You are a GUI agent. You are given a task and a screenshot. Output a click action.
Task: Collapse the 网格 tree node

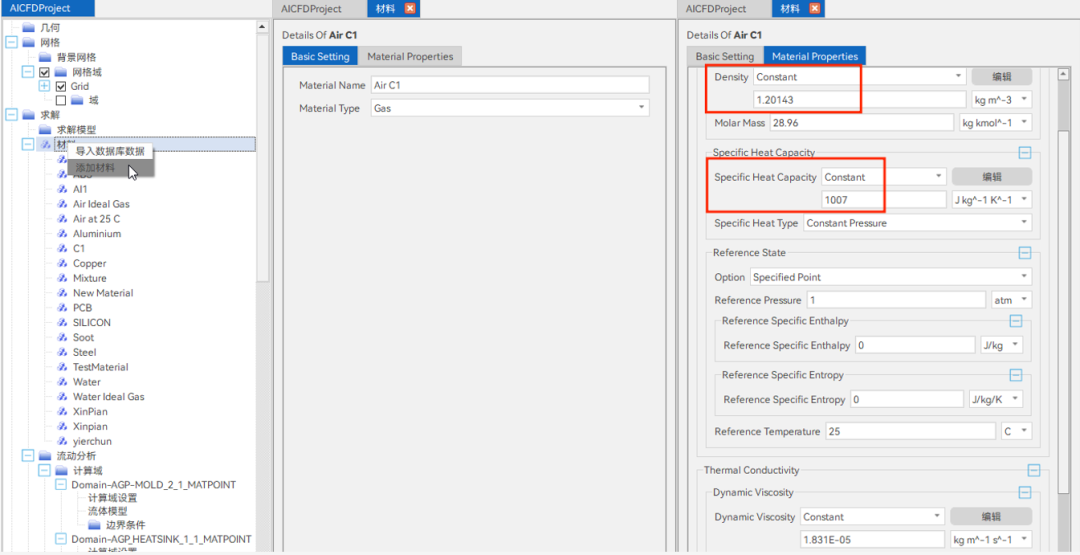click(x=11, y=43)
